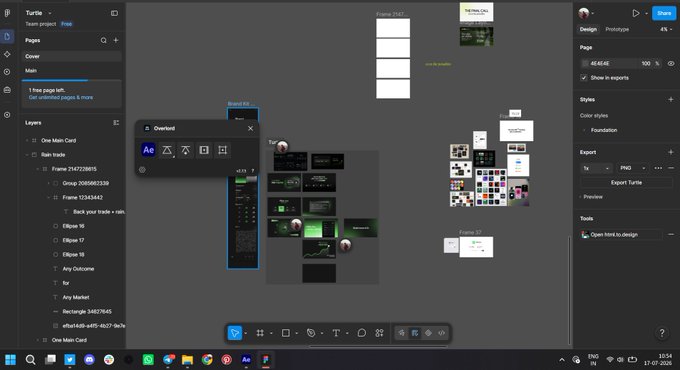The height and width of the screenshot is (370, 680).
Task: Open the Figma main menu icon
Action: click(7, 13)
